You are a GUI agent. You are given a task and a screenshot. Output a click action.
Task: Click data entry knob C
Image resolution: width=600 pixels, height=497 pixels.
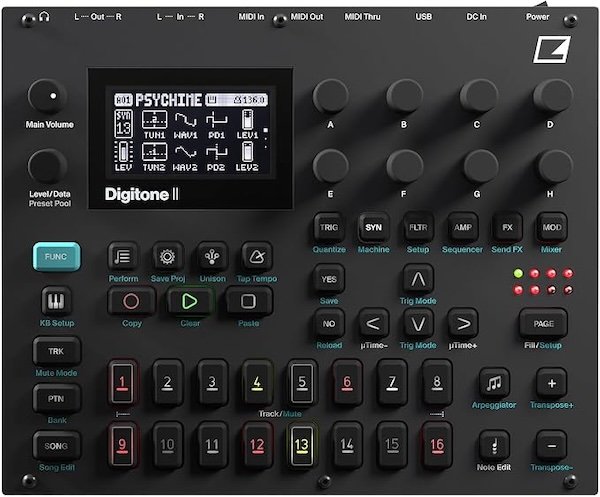(478, 96)
